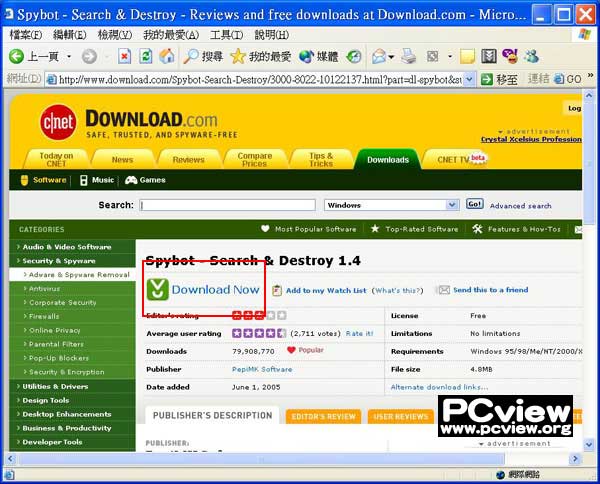This screenshot has width=600, height=484.
Task: Switch to the Reviews tab
Action: click(x=188, y=160)
